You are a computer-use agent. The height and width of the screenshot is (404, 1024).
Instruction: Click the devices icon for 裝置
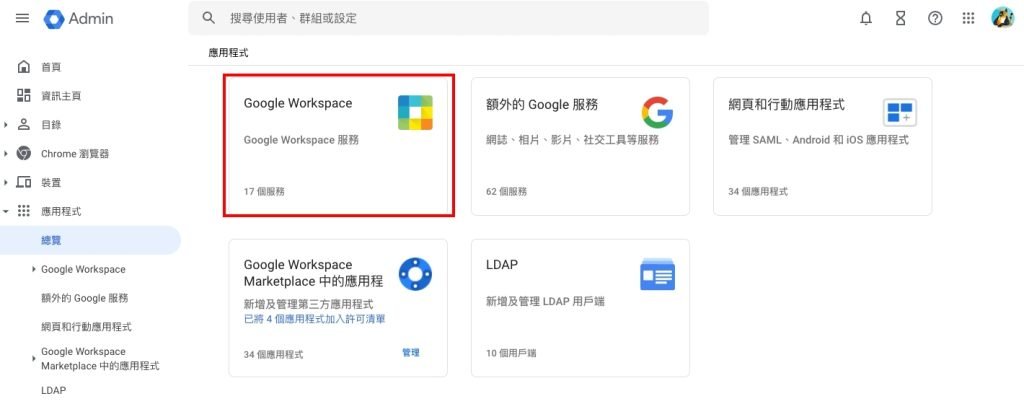pos(24,182)
